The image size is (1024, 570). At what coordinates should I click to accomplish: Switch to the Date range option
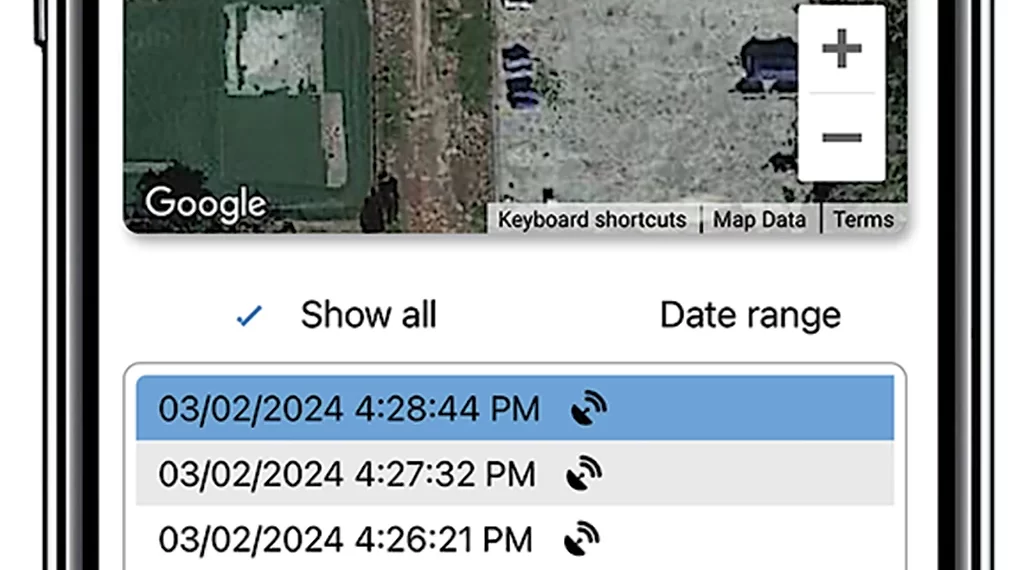[x=750, y=315]
